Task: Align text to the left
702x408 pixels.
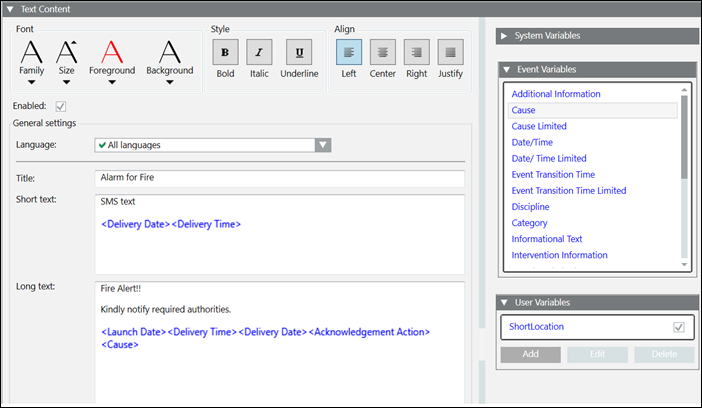Action: coord(348,52)
